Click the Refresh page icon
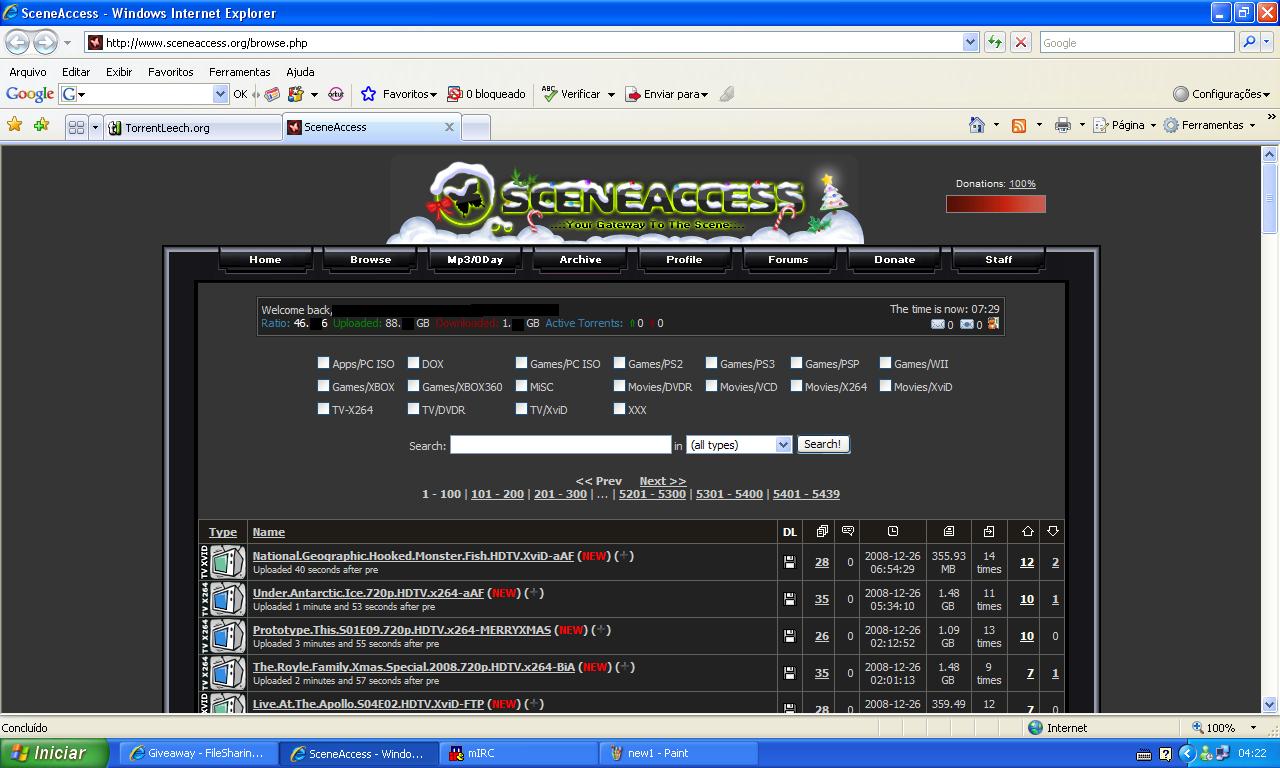 point(994,42)
